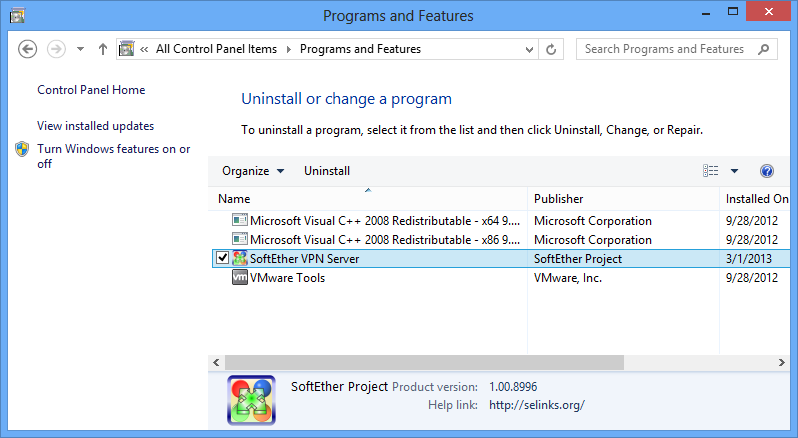The image size is (798, 438).
Task: Click Uninstall in the toolbar
Action: (327, 171)
